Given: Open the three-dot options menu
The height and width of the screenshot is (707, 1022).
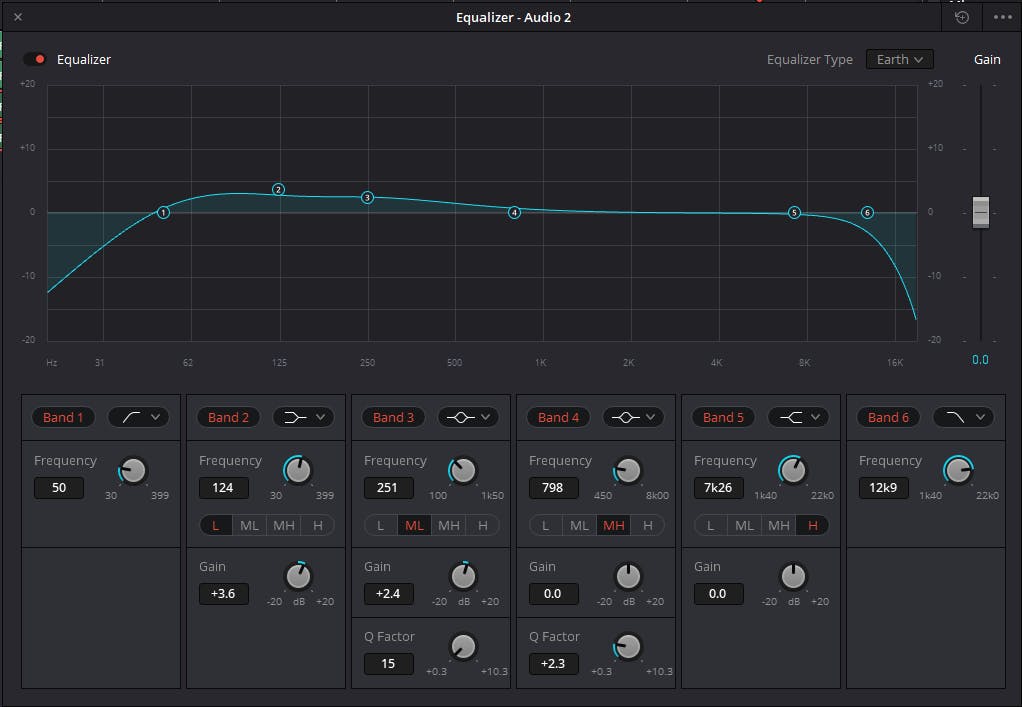Looking at the screenshot, I should pyautogui.click(x=1002, y=18).
